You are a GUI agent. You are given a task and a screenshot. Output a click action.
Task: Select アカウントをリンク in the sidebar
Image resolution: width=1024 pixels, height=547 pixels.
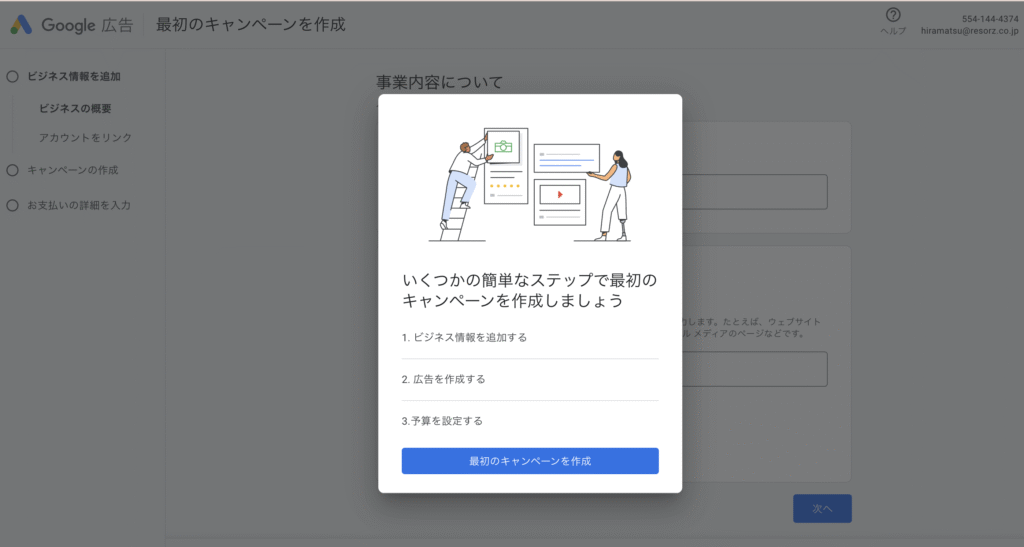click(85, 138)
